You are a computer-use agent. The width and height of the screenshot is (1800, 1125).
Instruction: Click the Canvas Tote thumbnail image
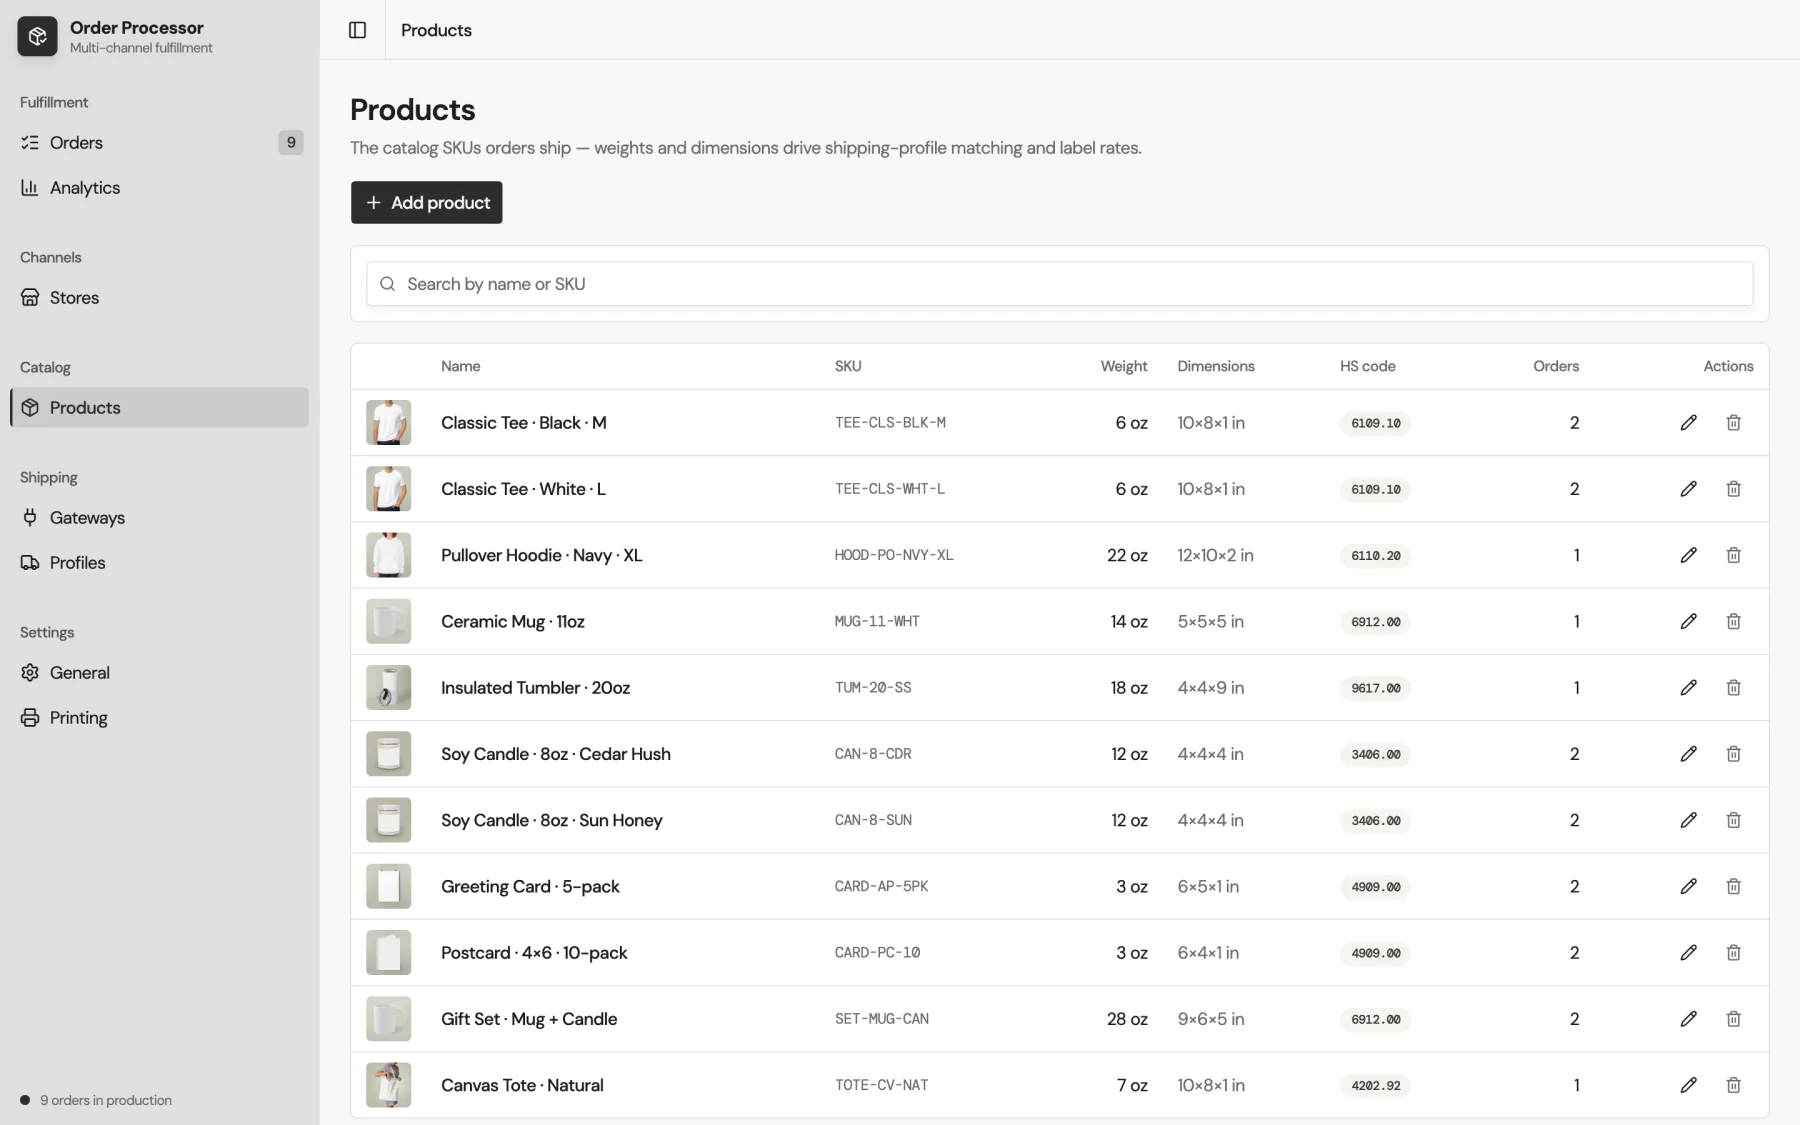tap(388, 1085)
